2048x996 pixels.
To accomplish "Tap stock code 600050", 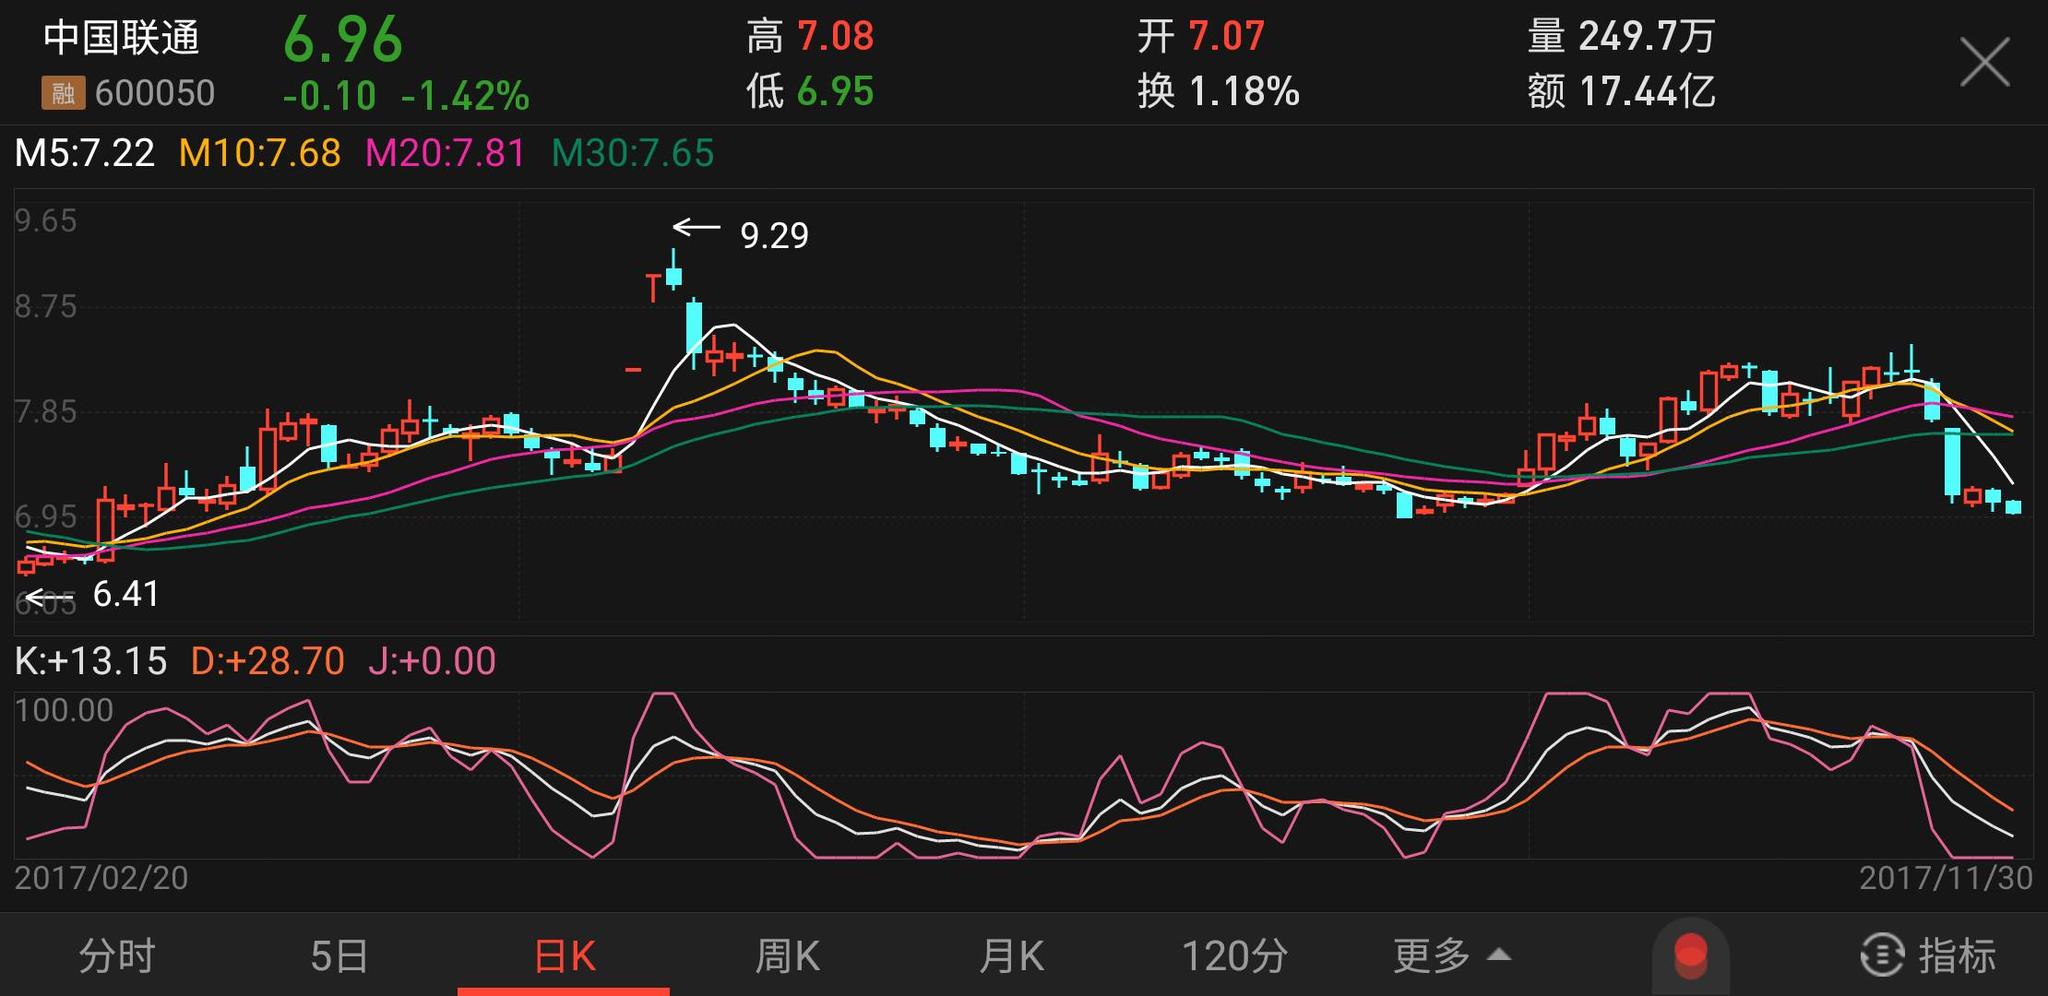I will coord(155,93).
